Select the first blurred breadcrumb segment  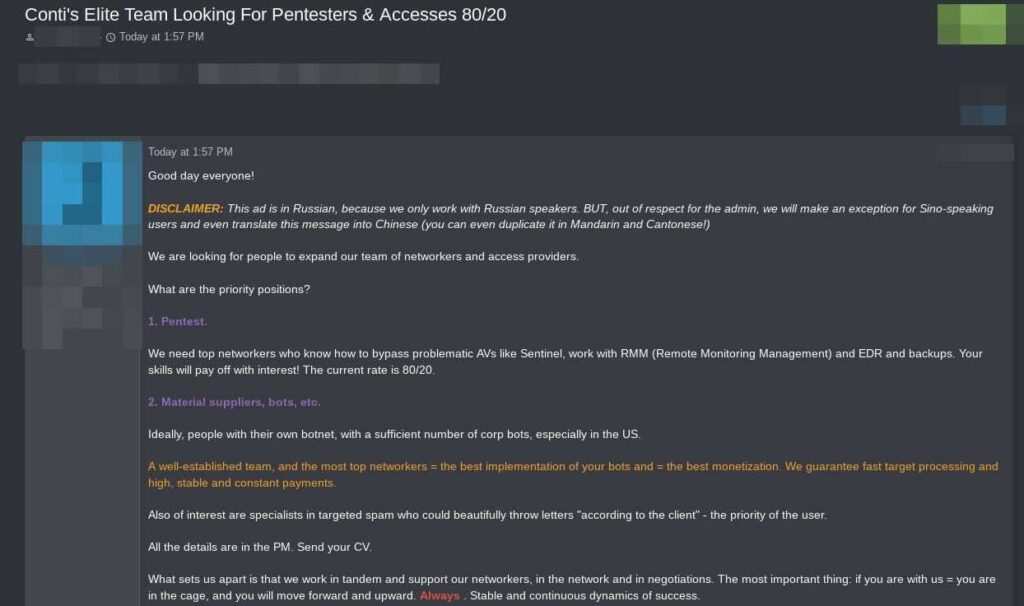click(x=96, y=73)
